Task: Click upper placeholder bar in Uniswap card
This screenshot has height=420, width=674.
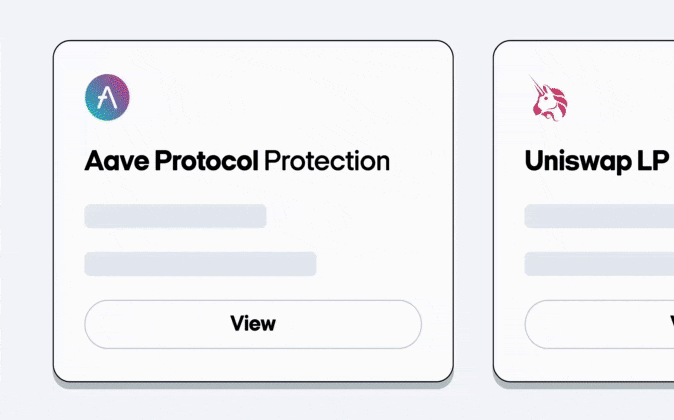Action: pos(599,216)
